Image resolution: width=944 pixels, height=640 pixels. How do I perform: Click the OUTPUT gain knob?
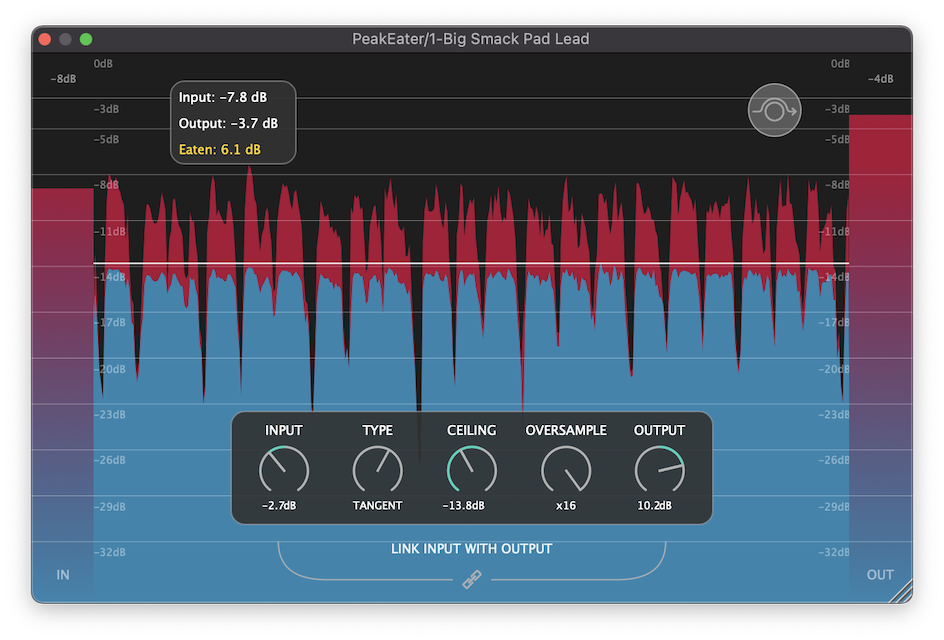659,470
